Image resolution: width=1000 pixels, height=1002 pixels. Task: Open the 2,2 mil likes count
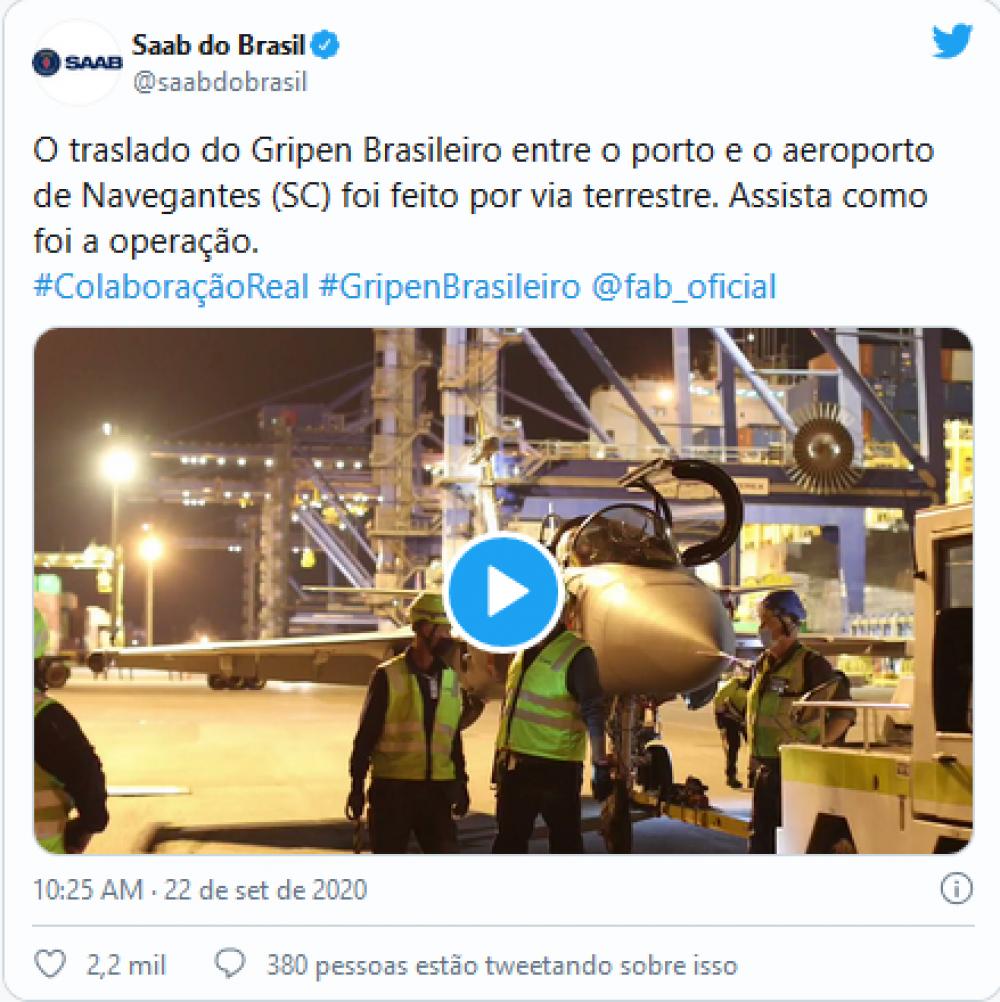click(x=126, y=965)
